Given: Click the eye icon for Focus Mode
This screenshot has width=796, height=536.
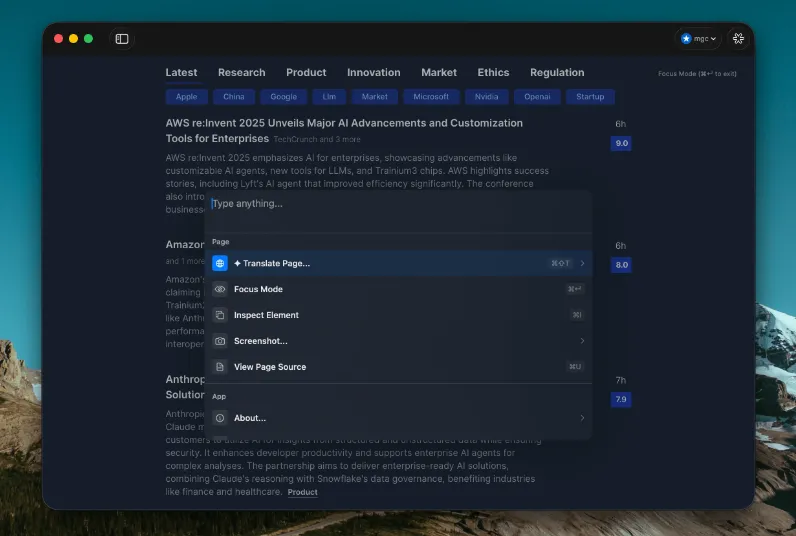Looking at the screenshot, I should point(220,289).
